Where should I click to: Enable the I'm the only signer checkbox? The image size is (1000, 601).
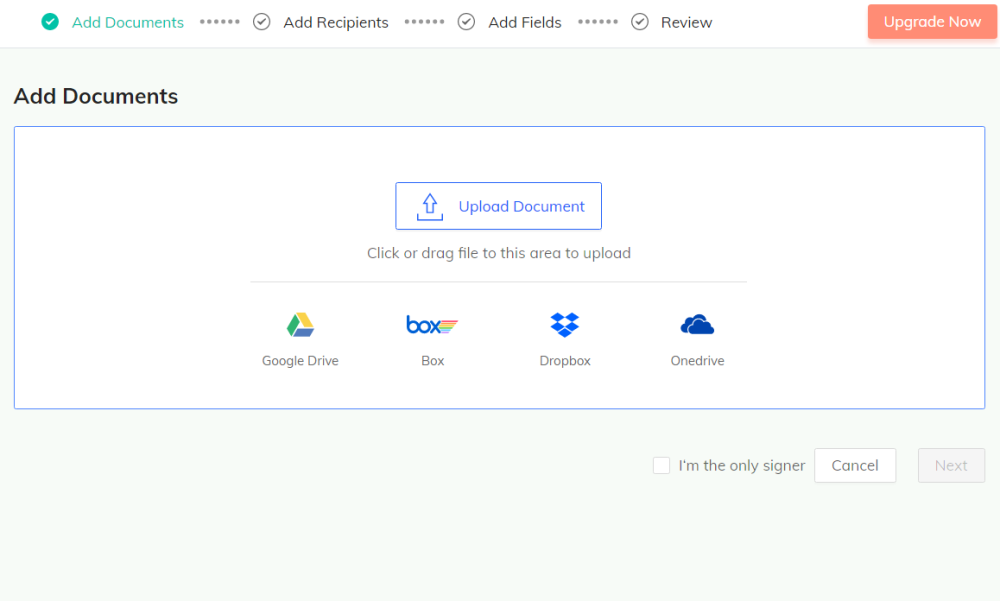661,465
